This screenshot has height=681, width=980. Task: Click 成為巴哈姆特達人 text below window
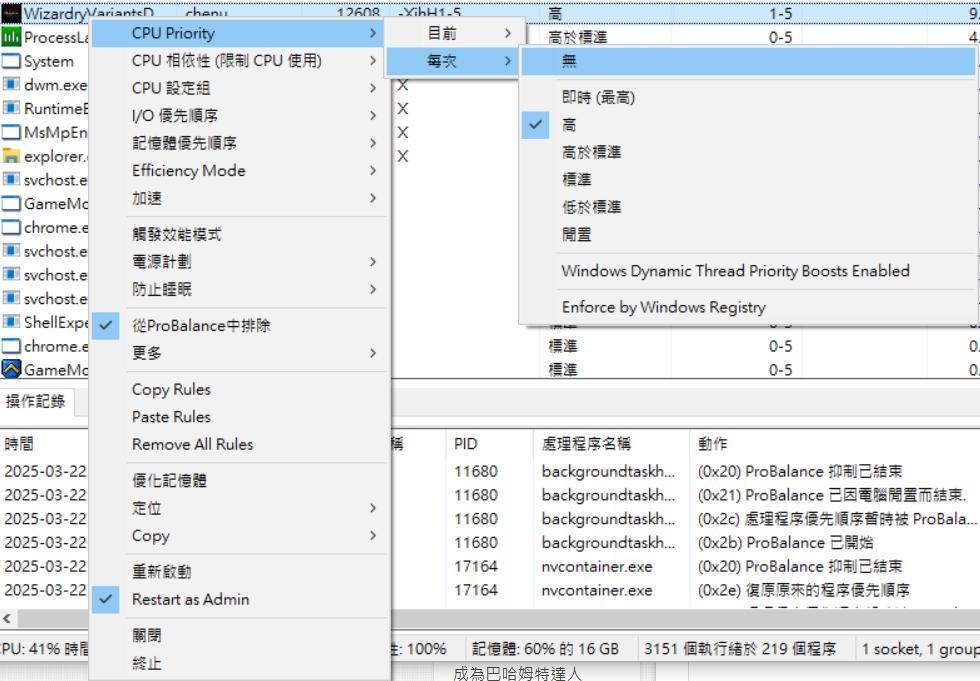(518, 674)
